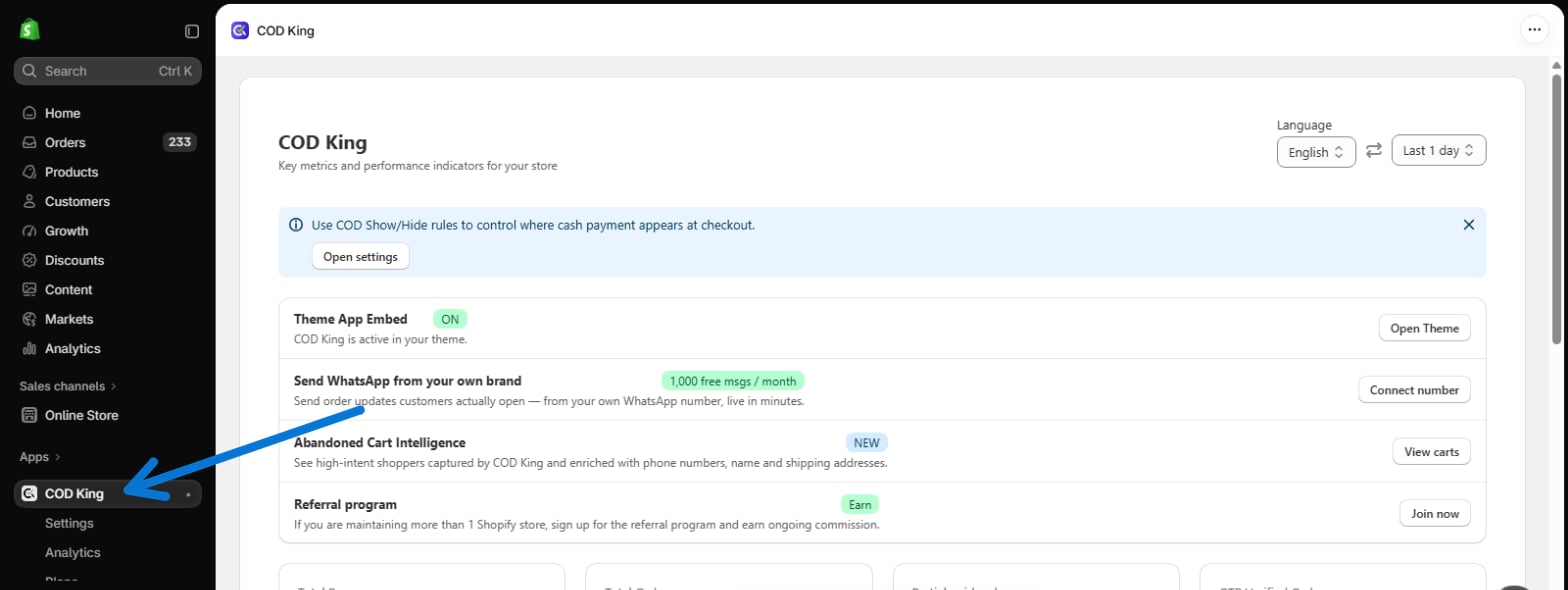This screenshot has width=1568, height=590.
Task: Click the Online Store storefront icon
Action: (29, 415)
